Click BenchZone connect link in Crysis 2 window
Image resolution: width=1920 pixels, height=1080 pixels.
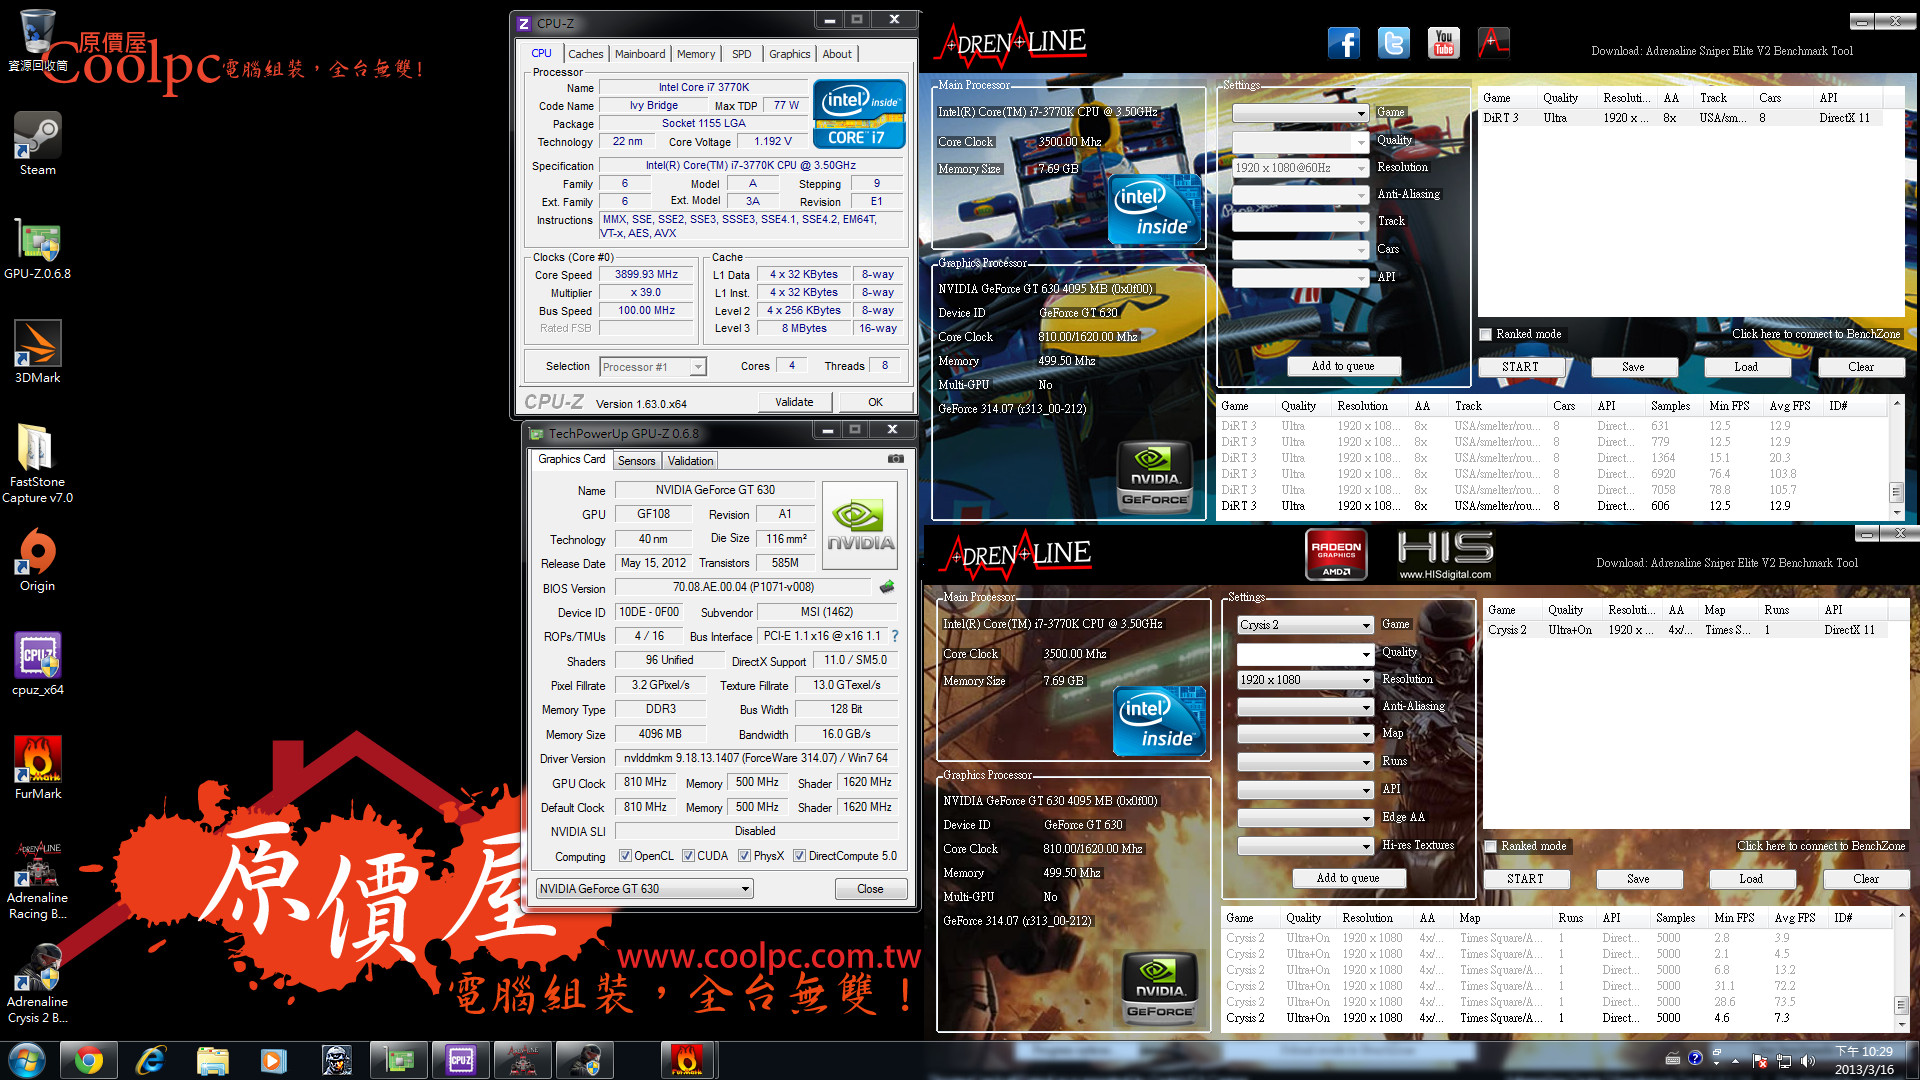pos(1821,846)
